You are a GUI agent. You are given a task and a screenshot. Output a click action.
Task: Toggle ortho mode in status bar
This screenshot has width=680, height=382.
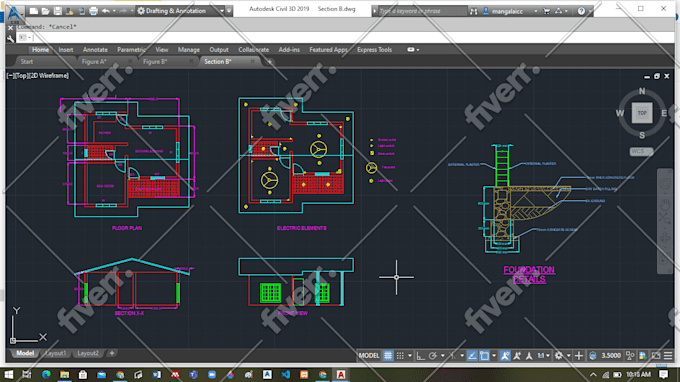(x=420, y=356)
